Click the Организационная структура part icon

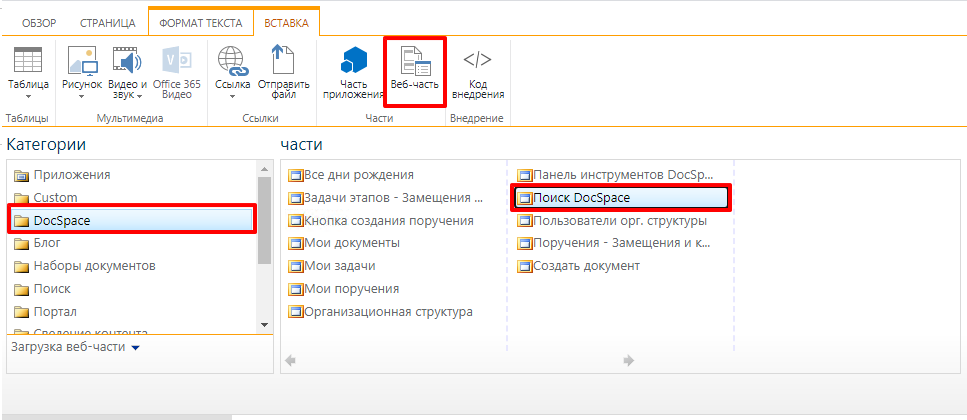click(x=296, y=312)
